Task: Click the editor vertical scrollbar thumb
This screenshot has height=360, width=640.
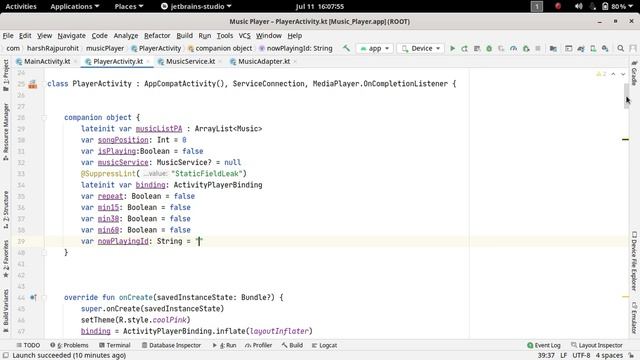Action: (x=627, y=96)
